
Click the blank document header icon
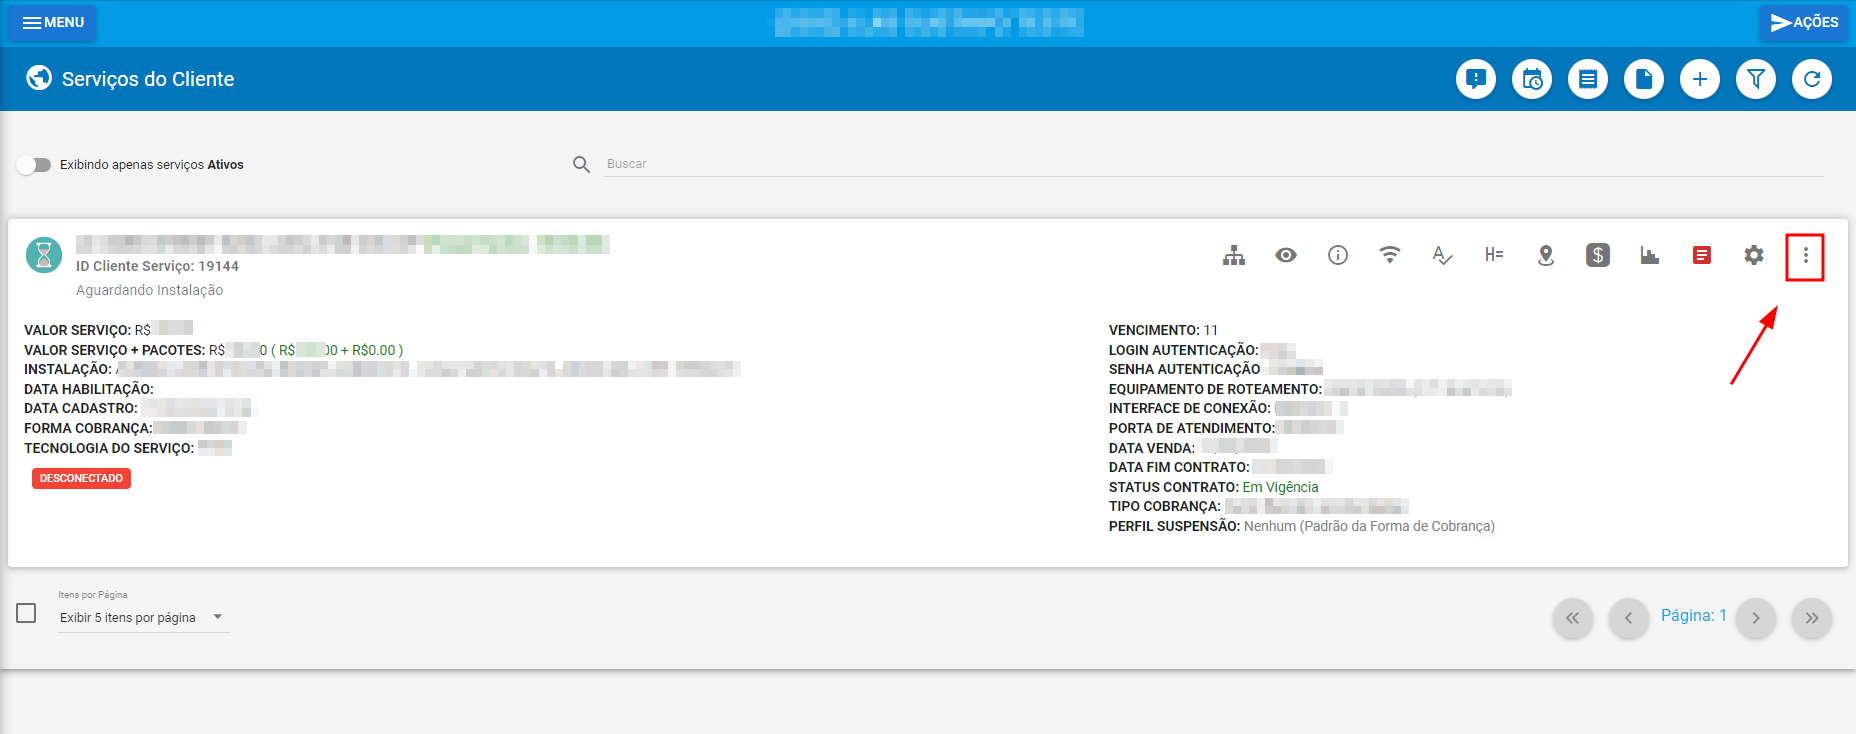click(1644, 79)
